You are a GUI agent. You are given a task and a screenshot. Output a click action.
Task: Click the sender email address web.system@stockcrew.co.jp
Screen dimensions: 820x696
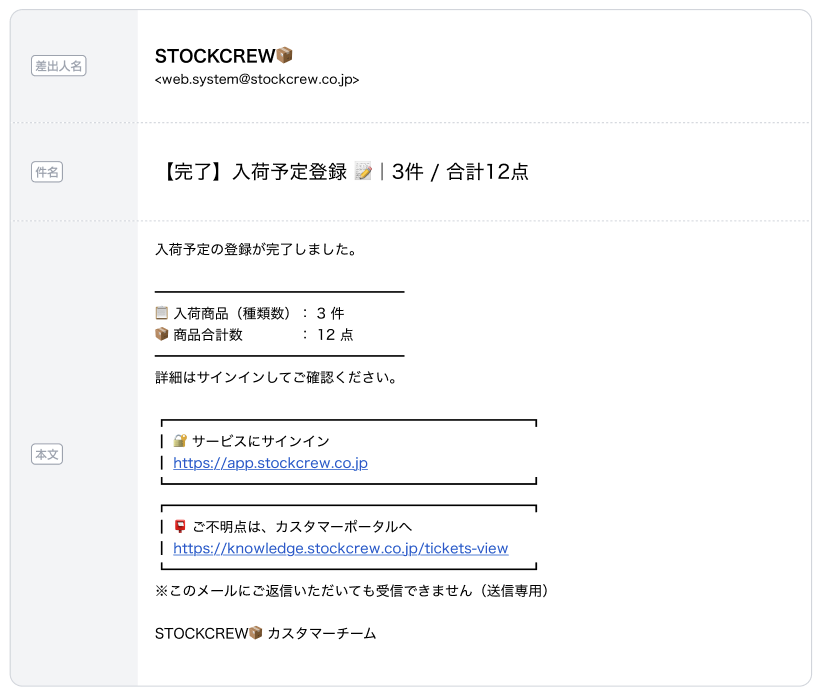coord(257,79)
